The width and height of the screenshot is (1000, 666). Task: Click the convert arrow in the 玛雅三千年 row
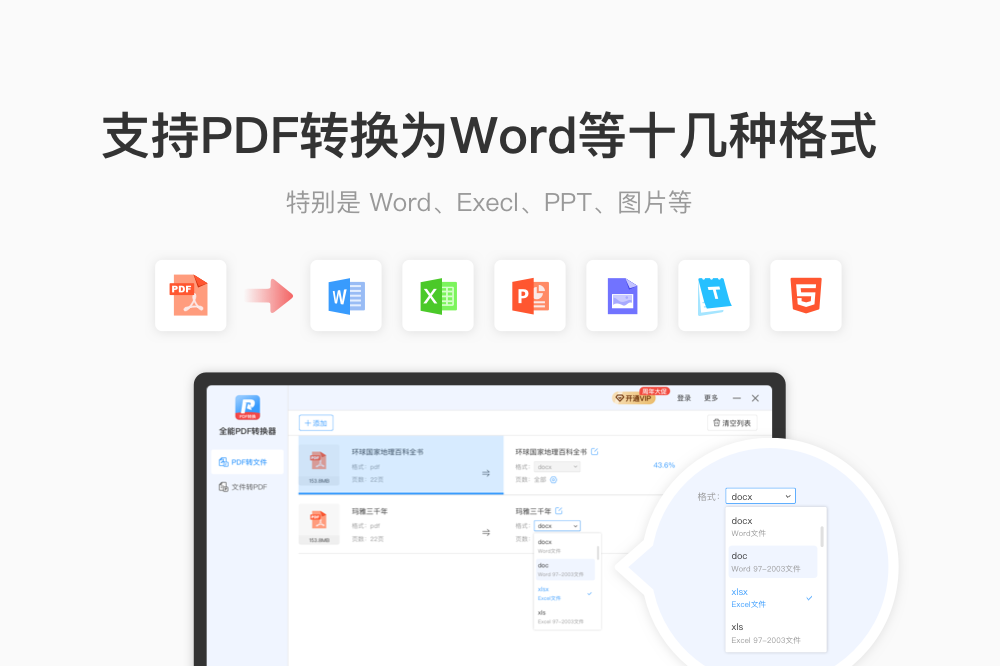486,532
